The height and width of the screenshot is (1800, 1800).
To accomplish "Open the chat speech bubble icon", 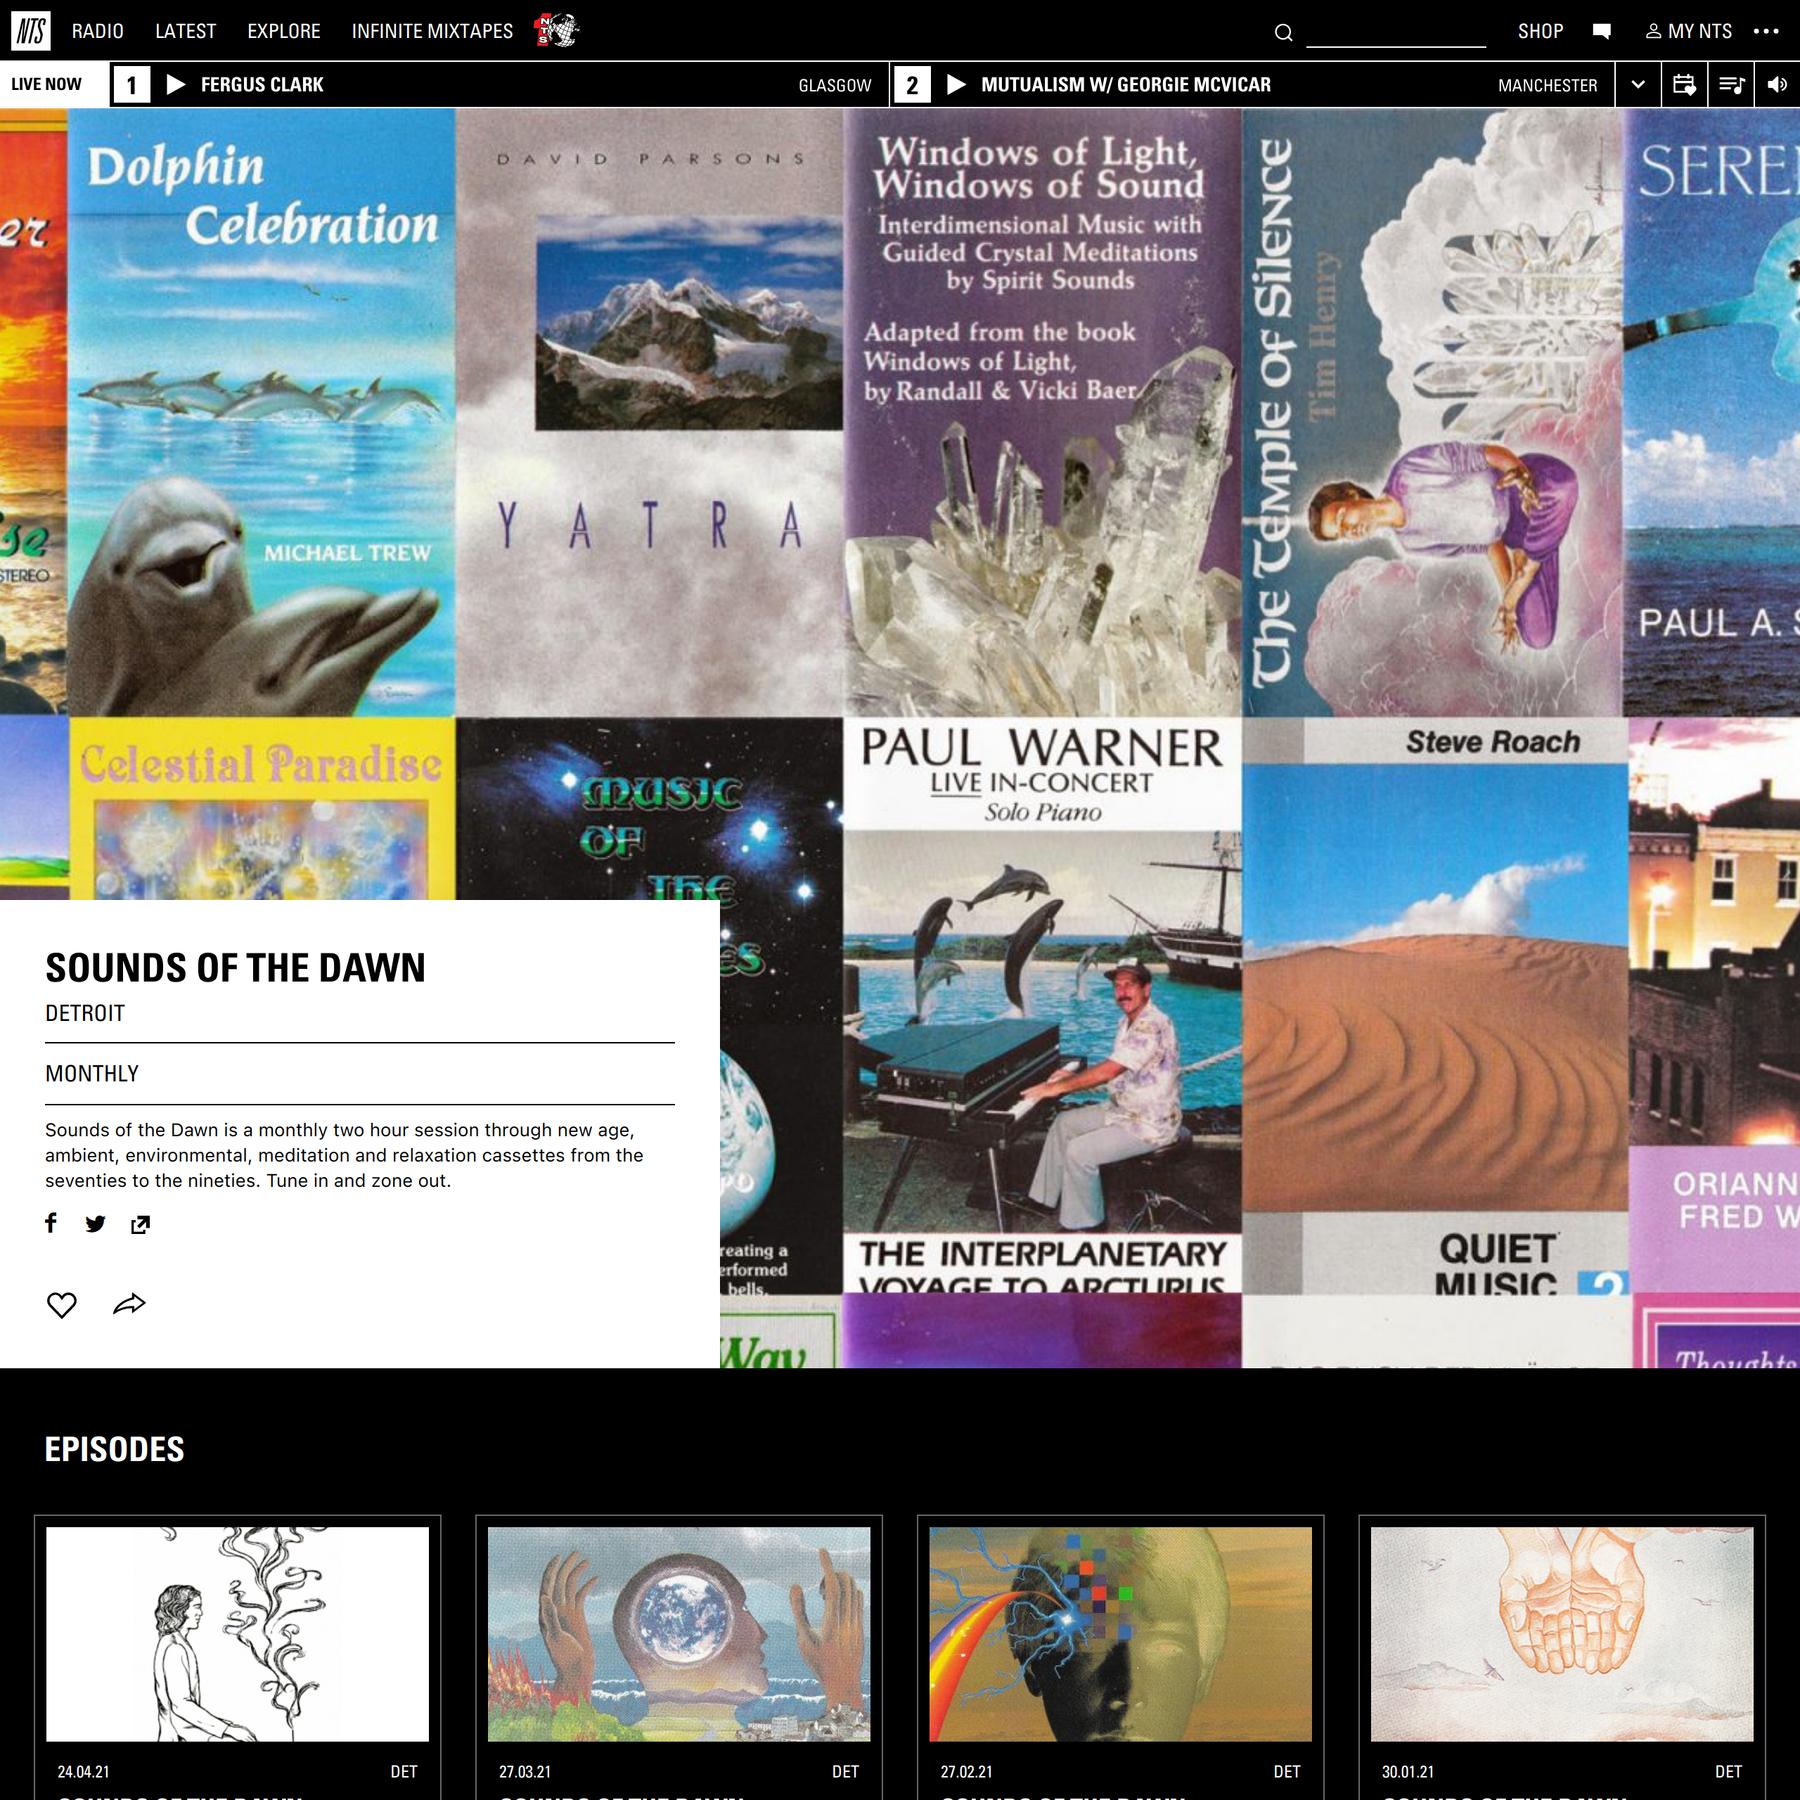I will tap(1601, 31).
